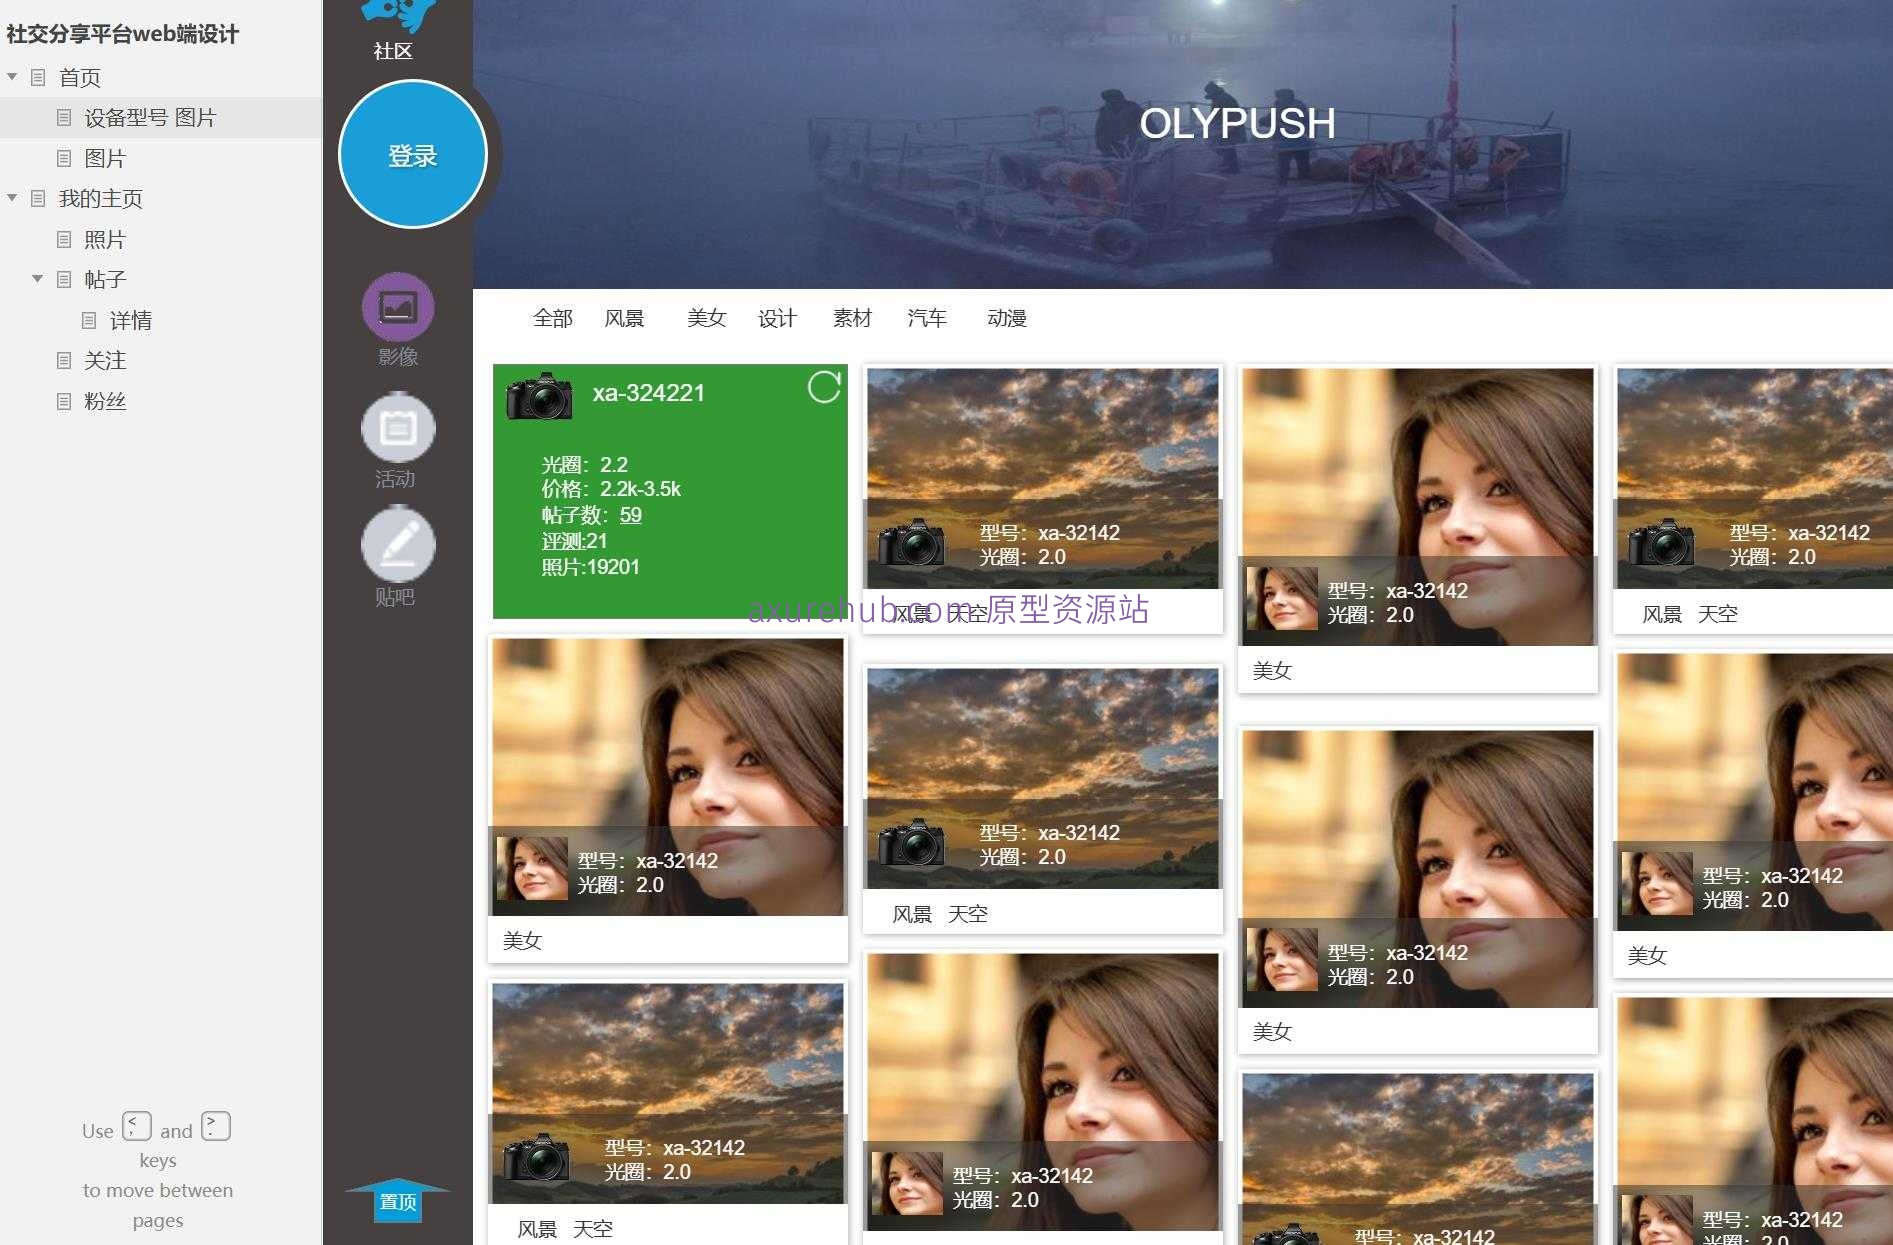Viewport: 1893px width, 1245px height.
Task: Open the 帖子数 59 link
Action: (x=630, y=515)
